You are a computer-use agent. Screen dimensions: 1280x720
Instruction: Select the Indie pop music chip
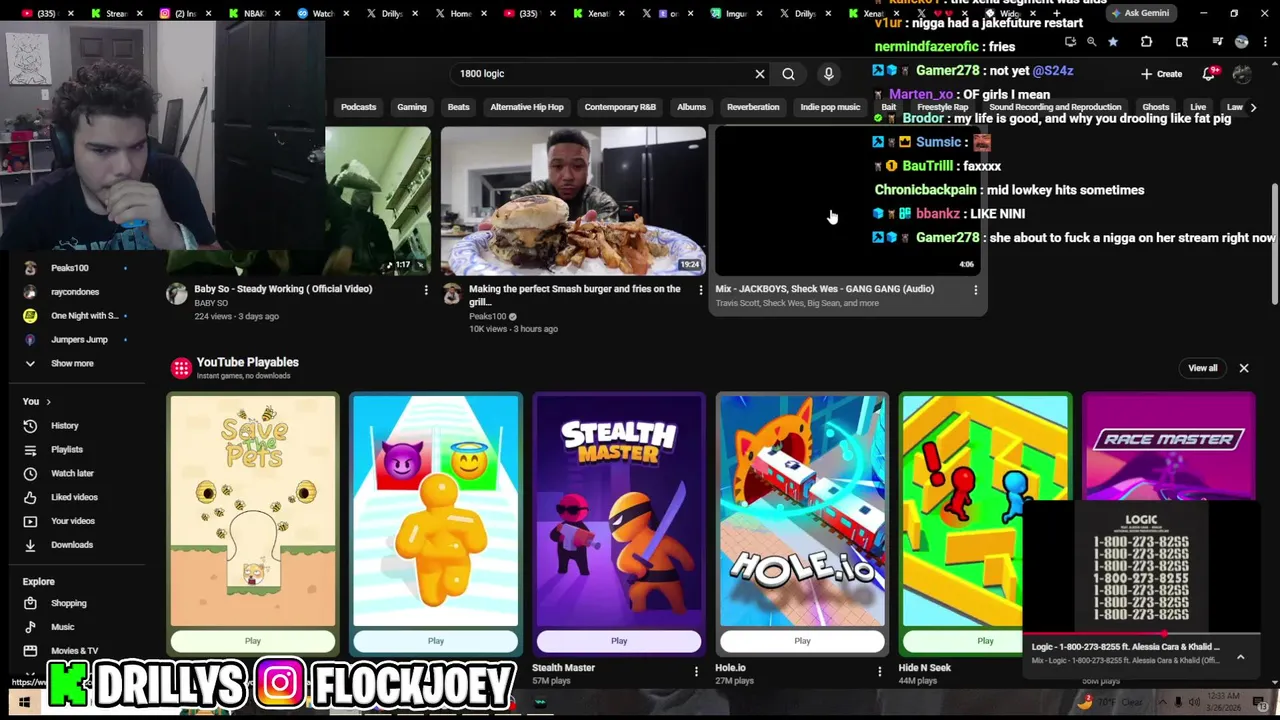pos(830,107)
